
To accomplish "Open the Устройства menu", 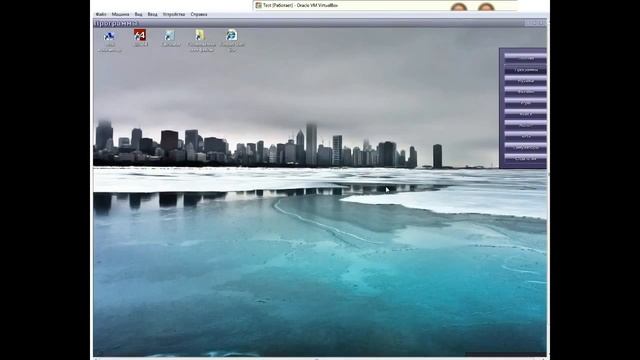I will [174, 14].
